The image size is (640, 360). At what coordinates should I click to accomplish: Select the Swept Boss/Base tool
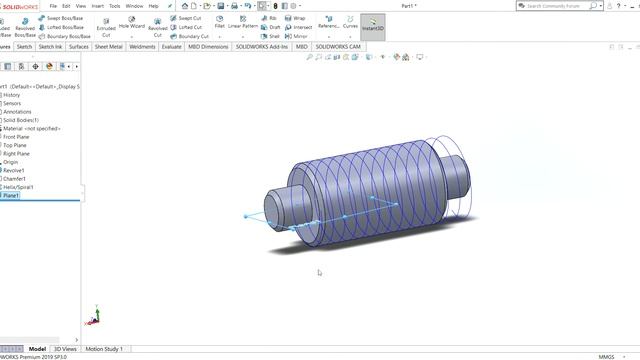tap(61, 18)
